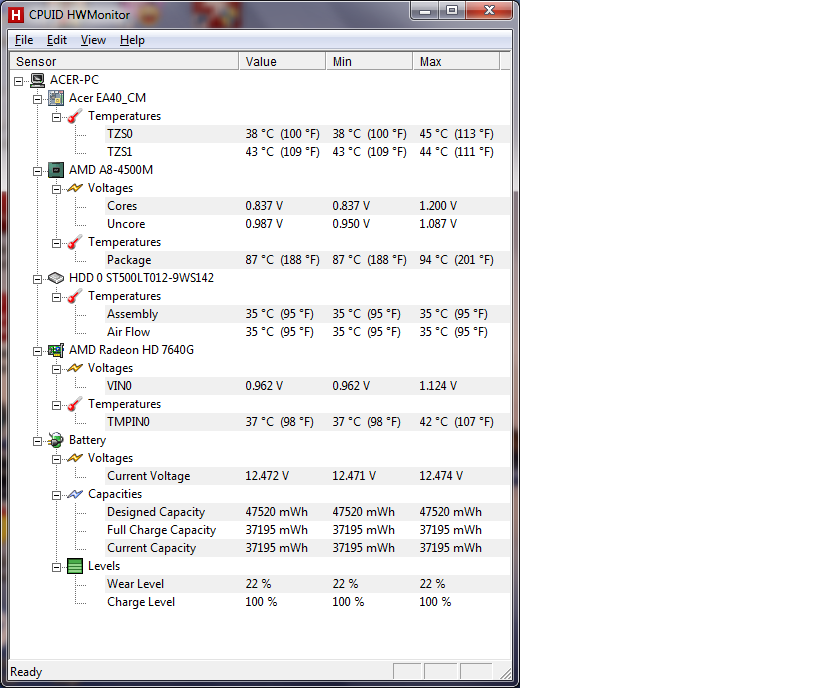Collapse the Acer EA40_CM node

[x=38, y=99]
